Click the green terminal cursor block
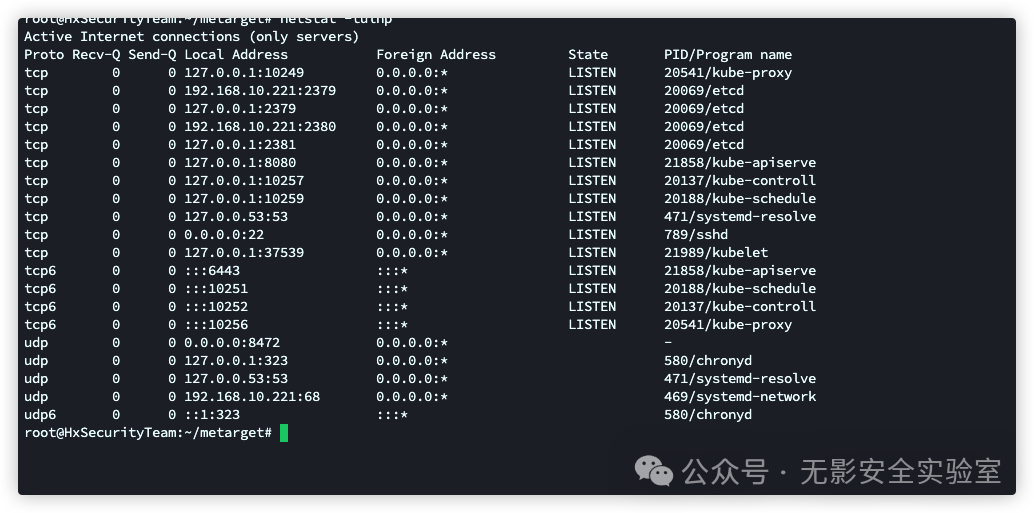Screen dimensions: 1034x513 (284, 433)
